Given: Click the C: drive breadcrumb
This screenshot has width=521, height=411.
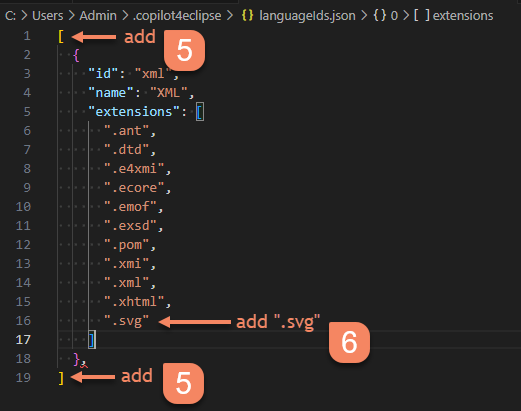Looking at the screenshot, I should [x=10, y=15].
